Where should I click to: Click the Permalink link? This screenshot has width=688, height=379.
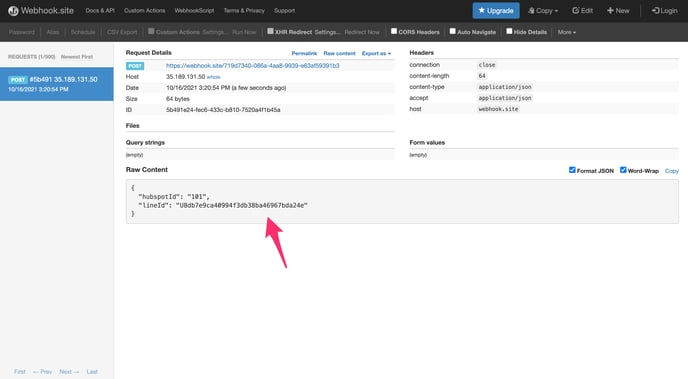(x=304, y=53)
